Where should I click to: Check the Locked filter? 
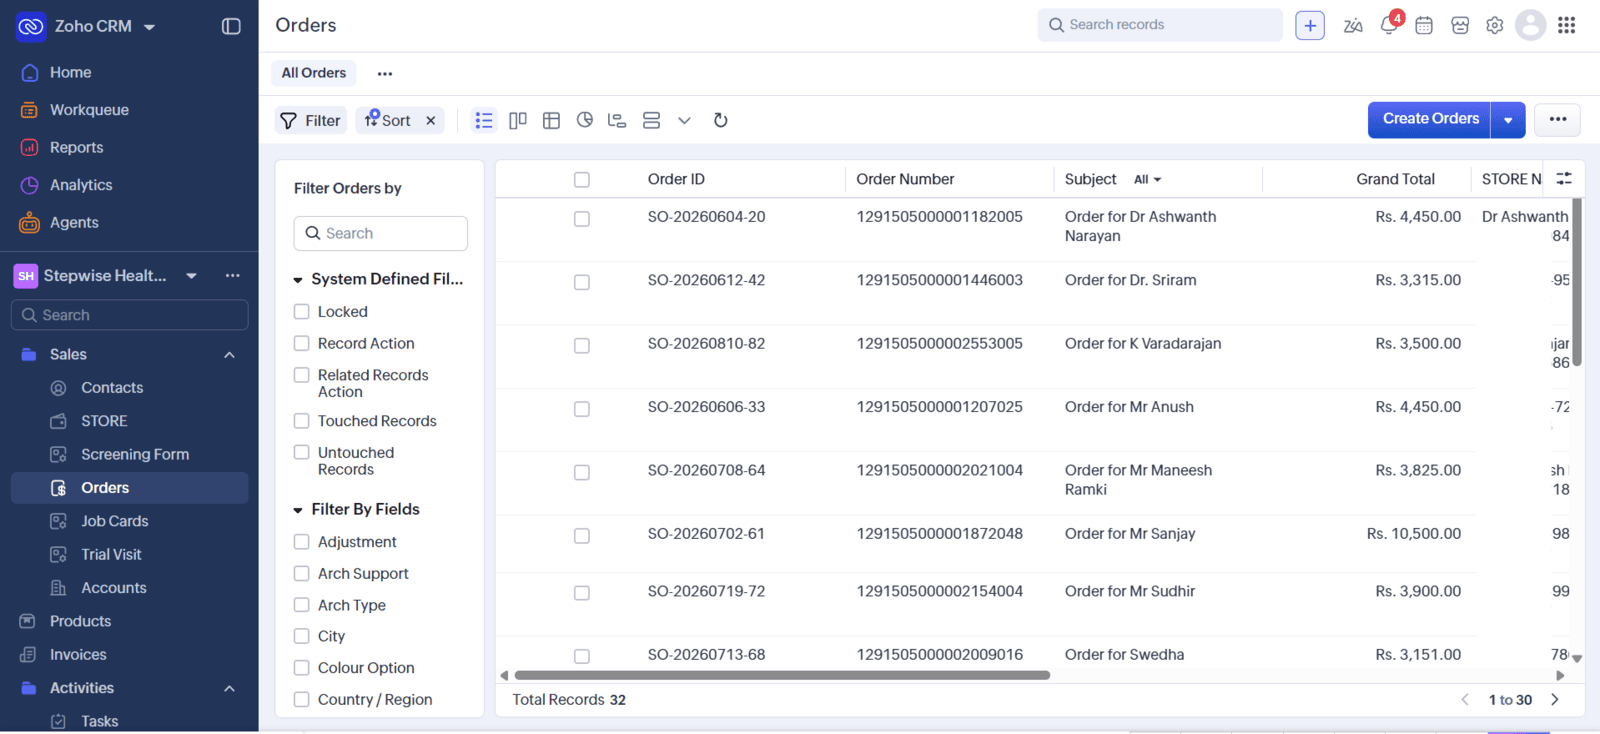(301, 312)
